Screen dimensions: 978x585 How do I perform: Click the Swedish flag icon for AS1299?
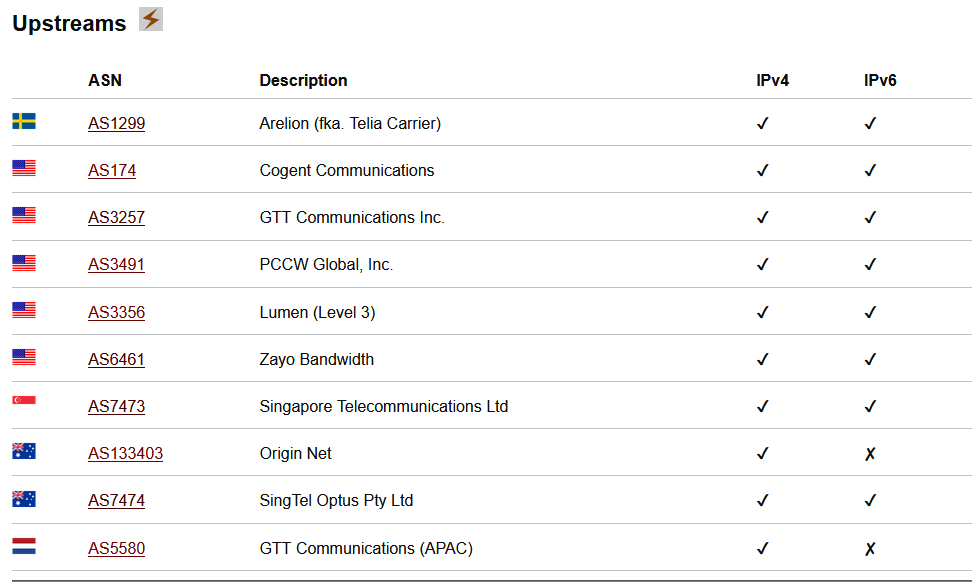point(24,121)
